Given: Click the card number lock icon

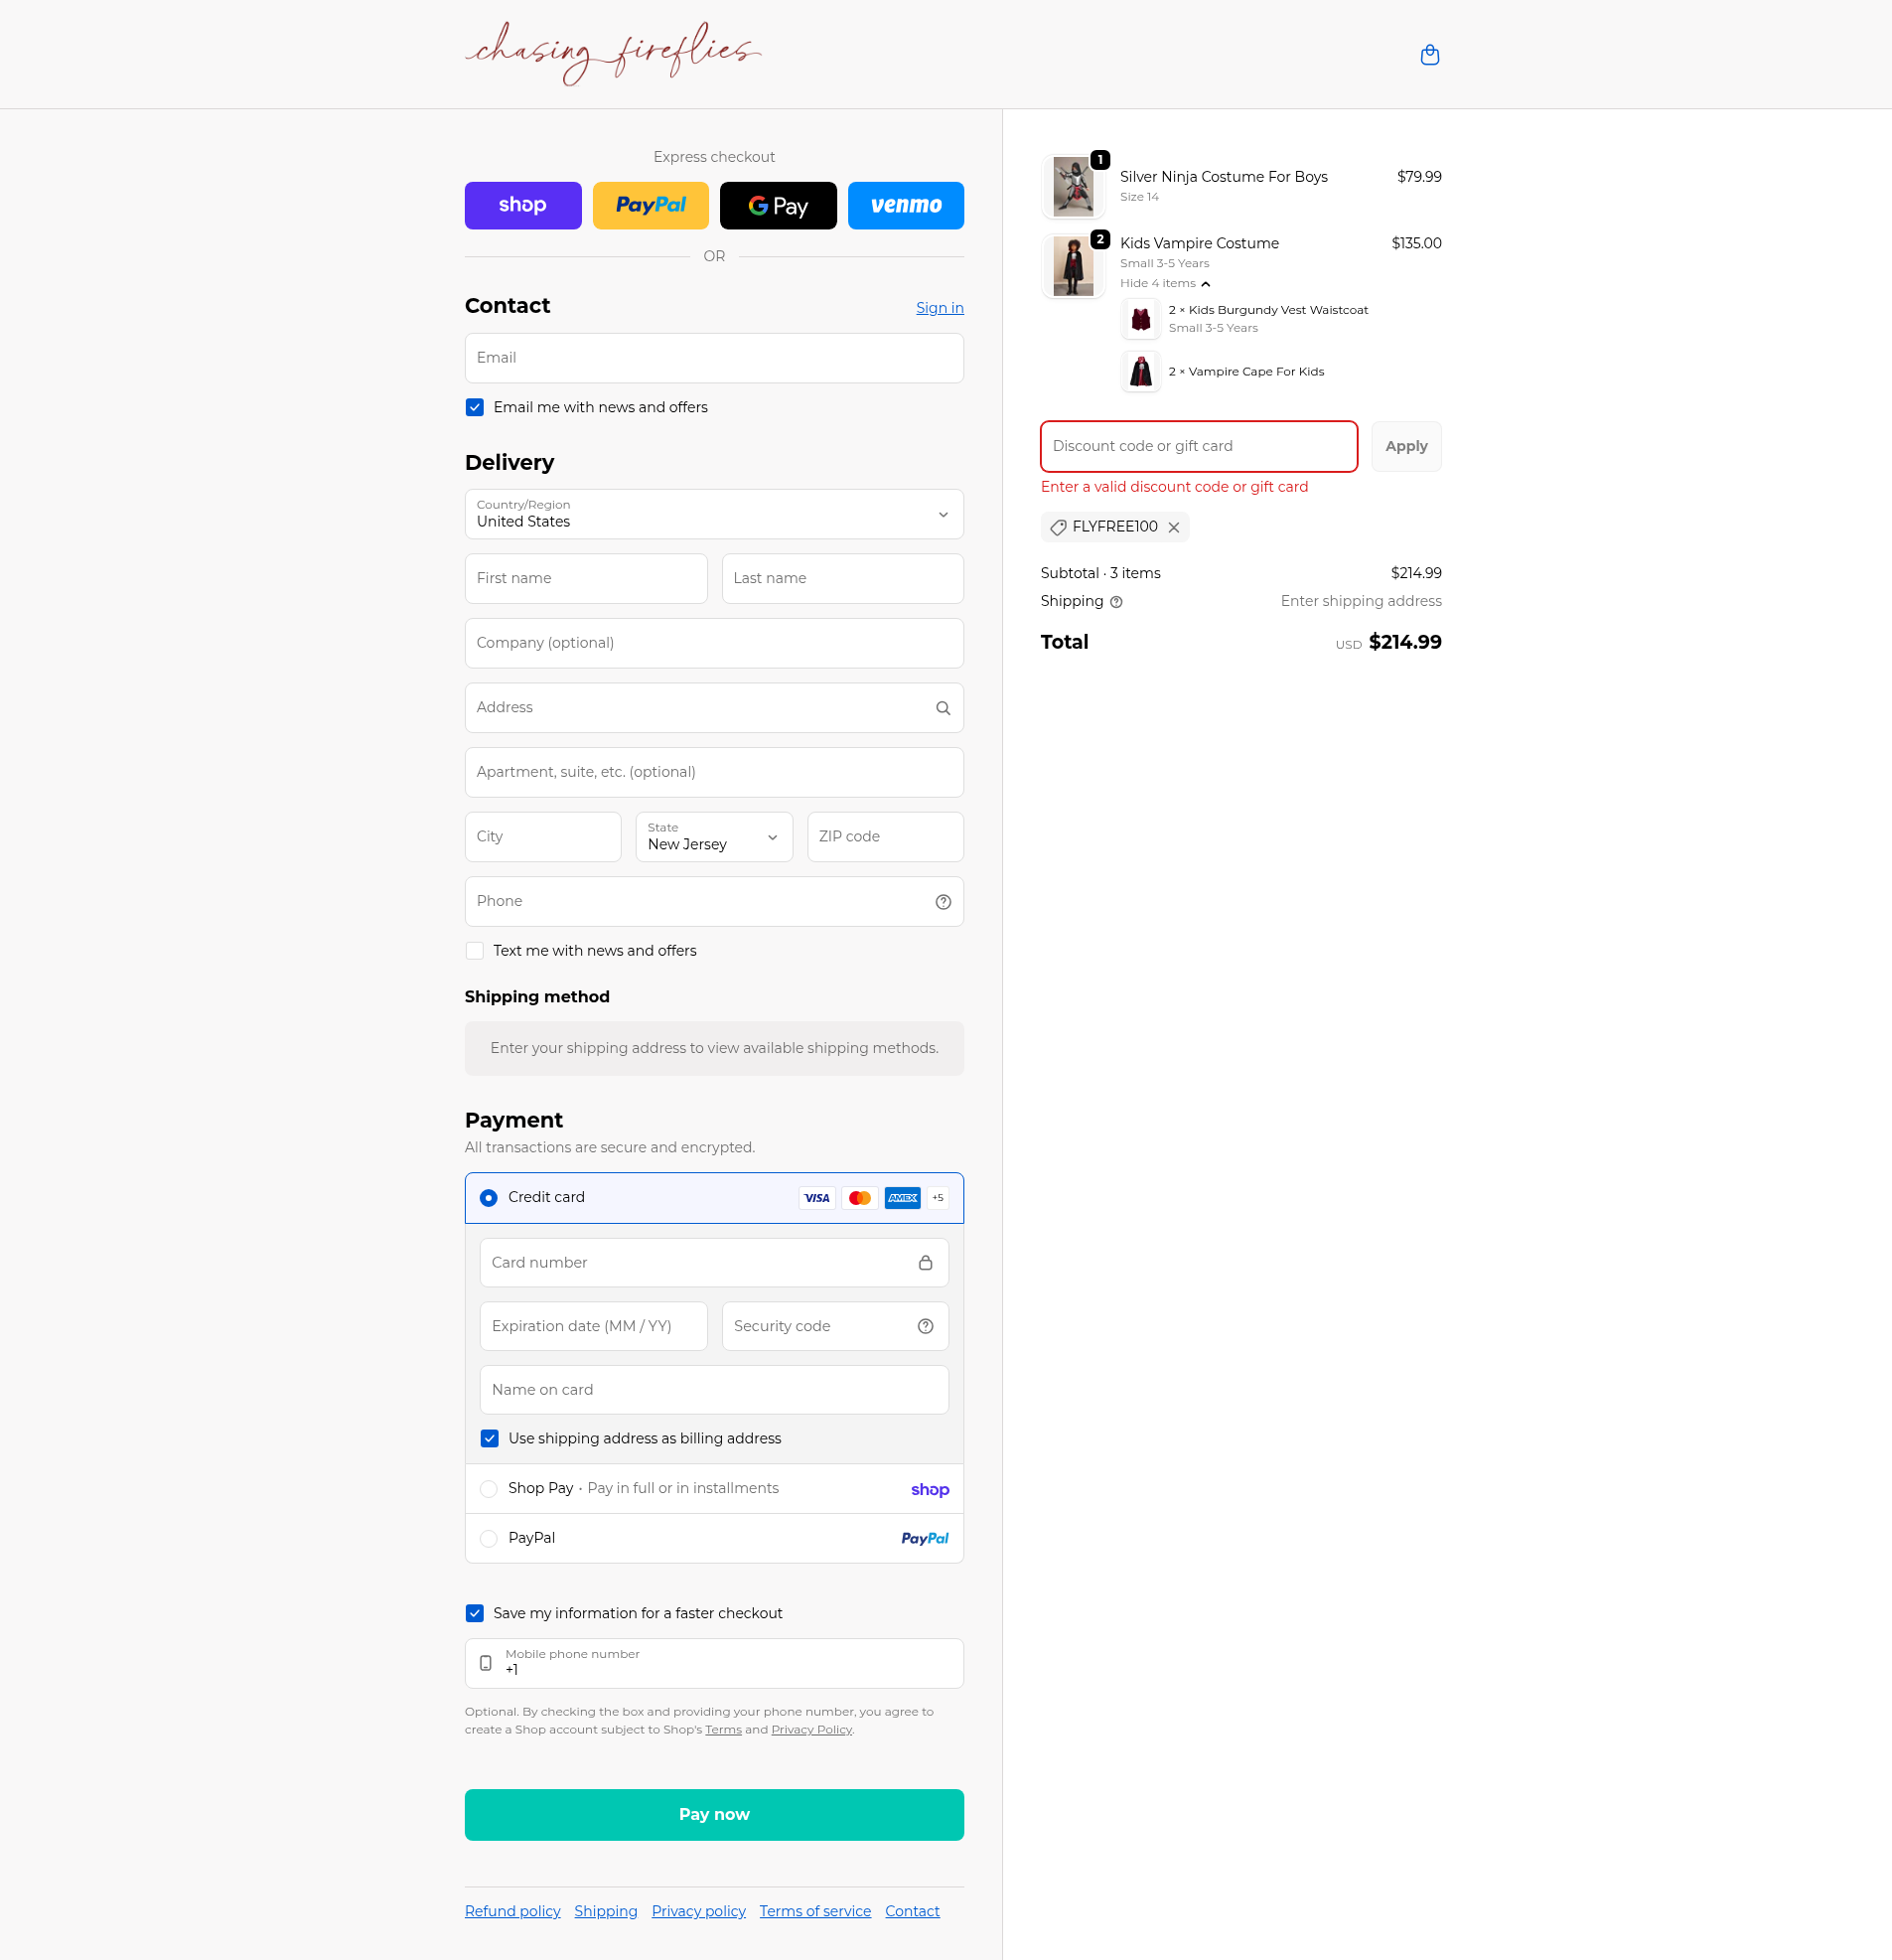Looking at the screenshot, I should click(x=925, y=1263).
